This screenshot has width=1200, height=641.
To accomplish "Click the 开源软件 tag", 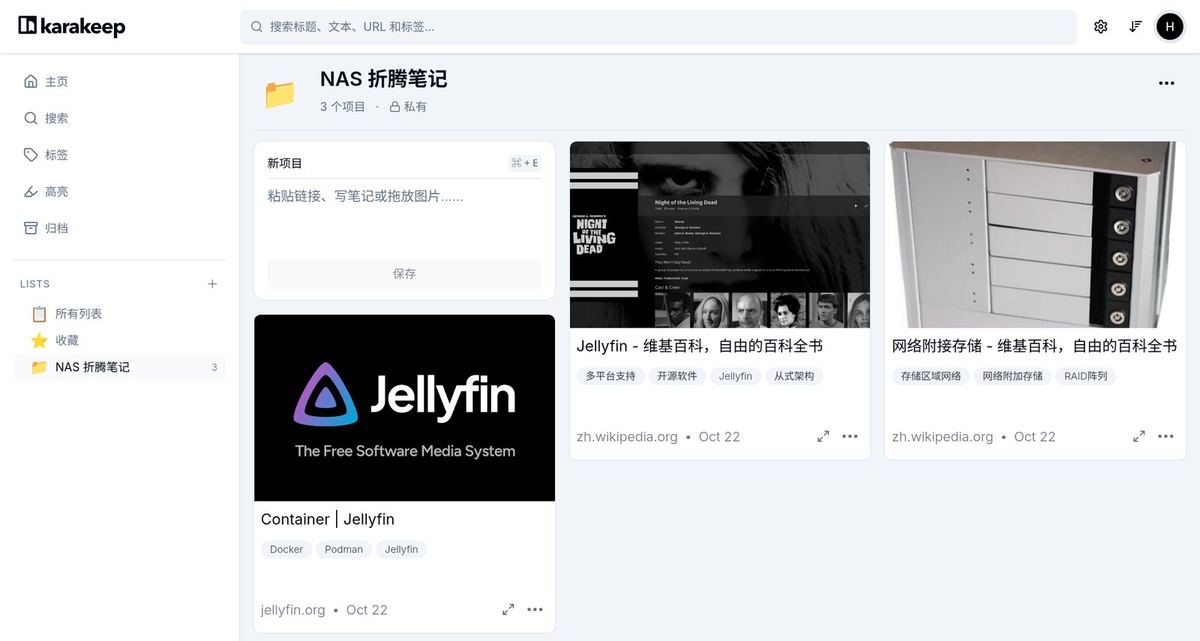I will (678, 376).
